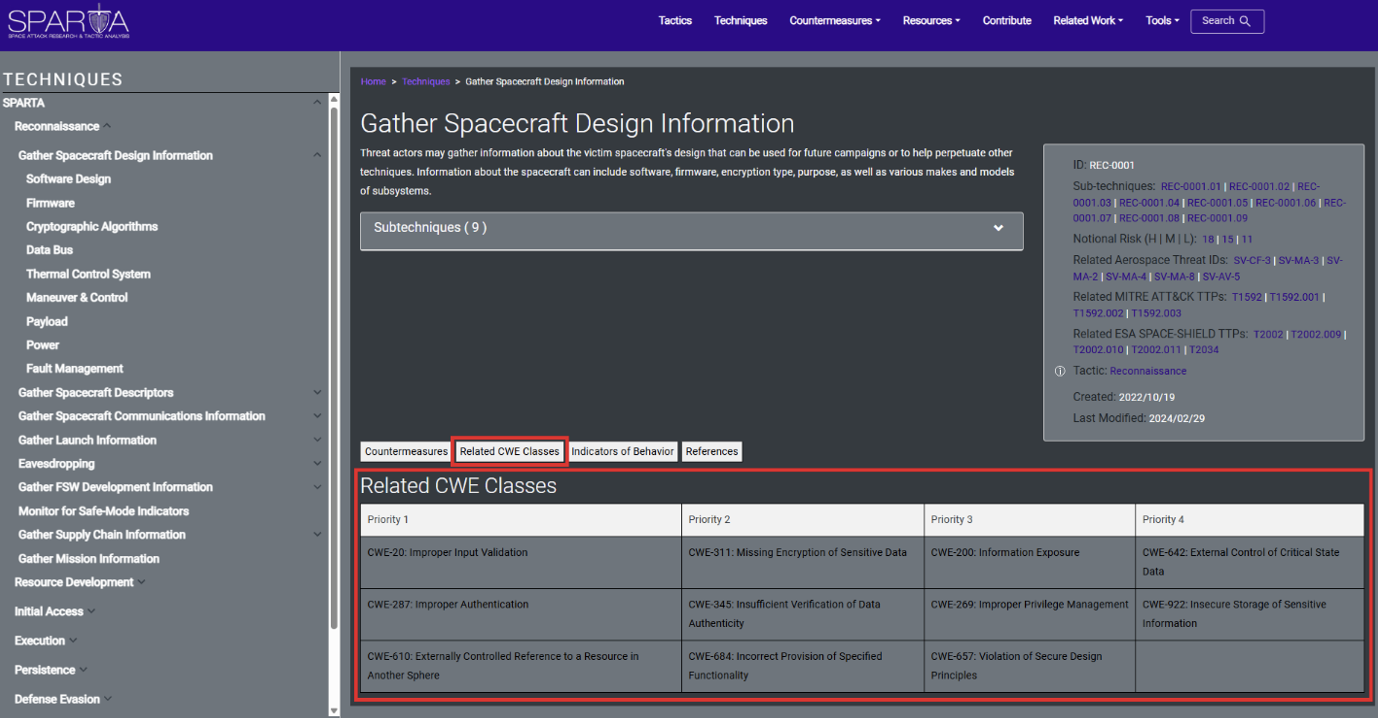Screen dimensions: 1378x718
Task: Click the CWE-200: Information Exposure cell
Action: [1030, 562]
